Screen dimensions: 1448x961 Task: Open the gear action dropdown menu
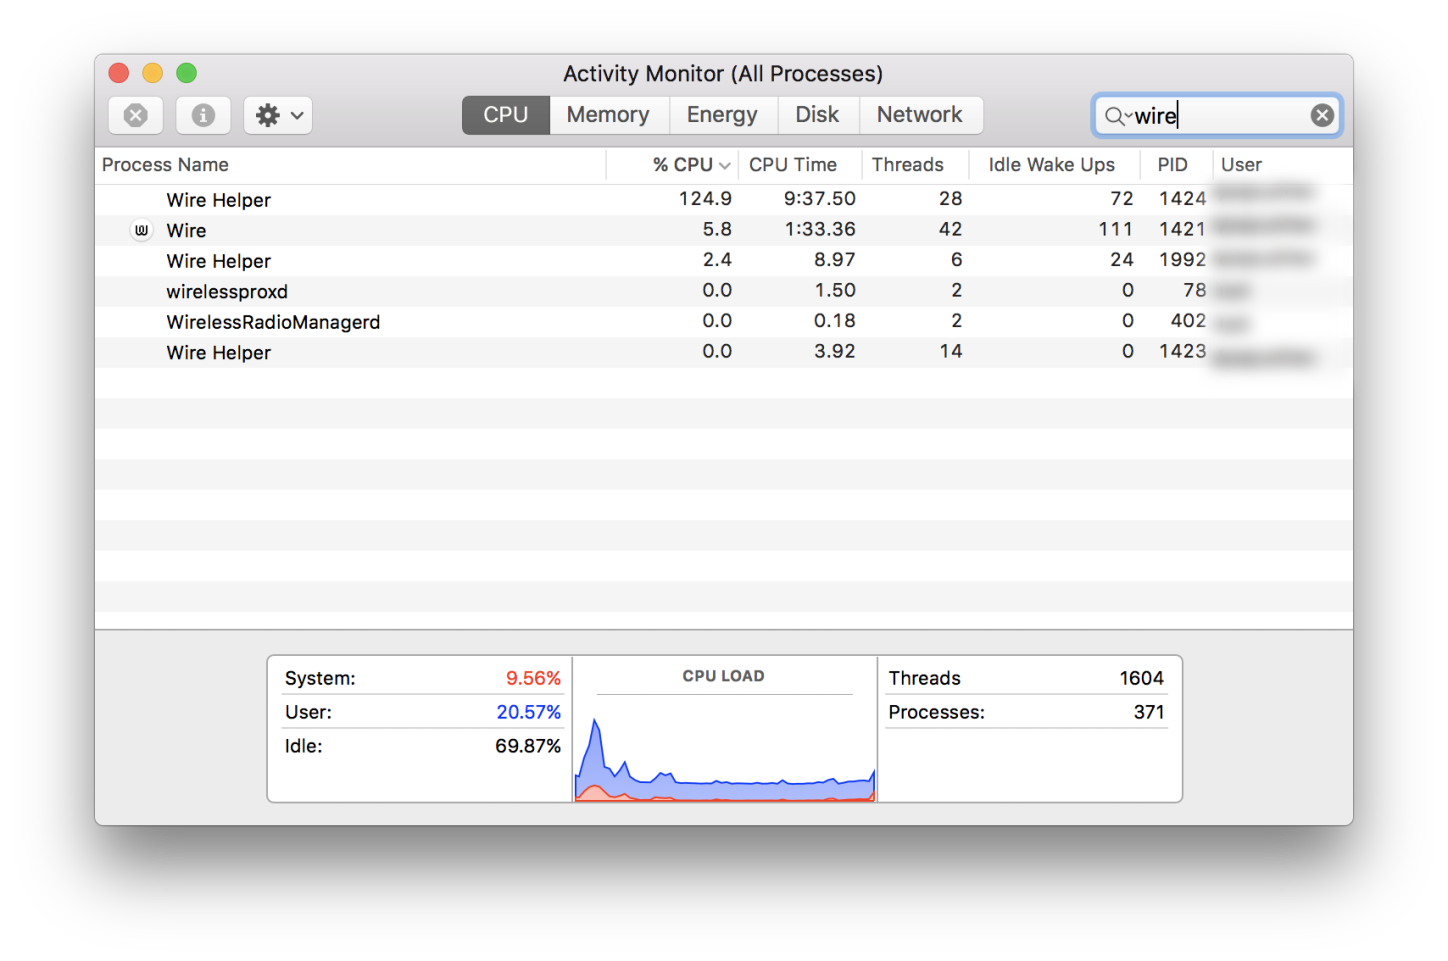click(x=278, y=115)
